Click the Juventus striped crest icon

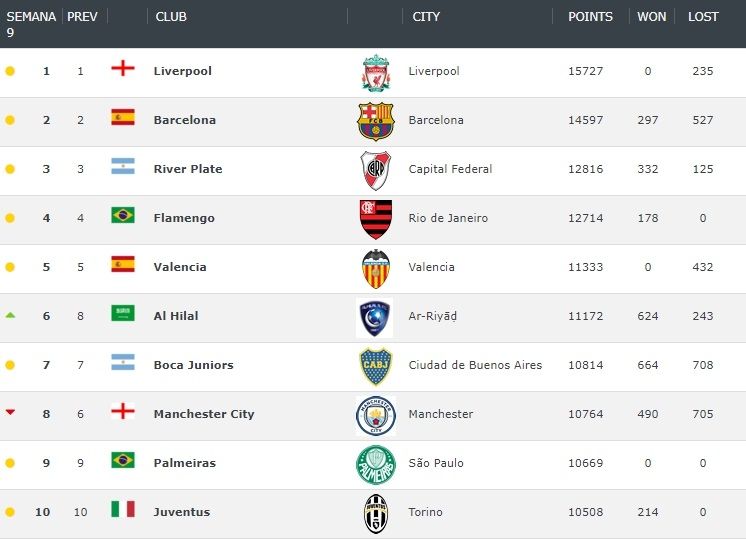tap(376, 513)
